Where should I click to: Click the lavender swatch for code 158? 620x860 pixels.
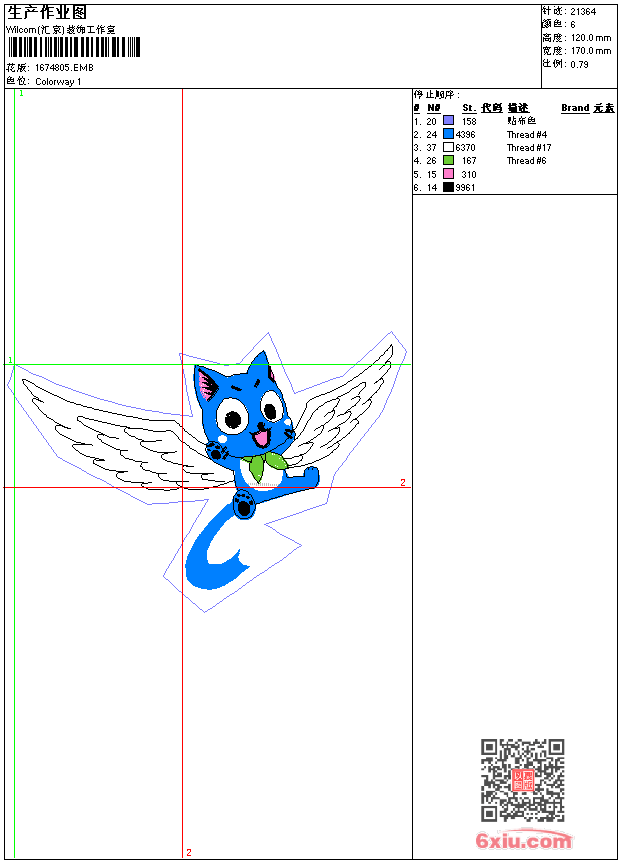448,121
